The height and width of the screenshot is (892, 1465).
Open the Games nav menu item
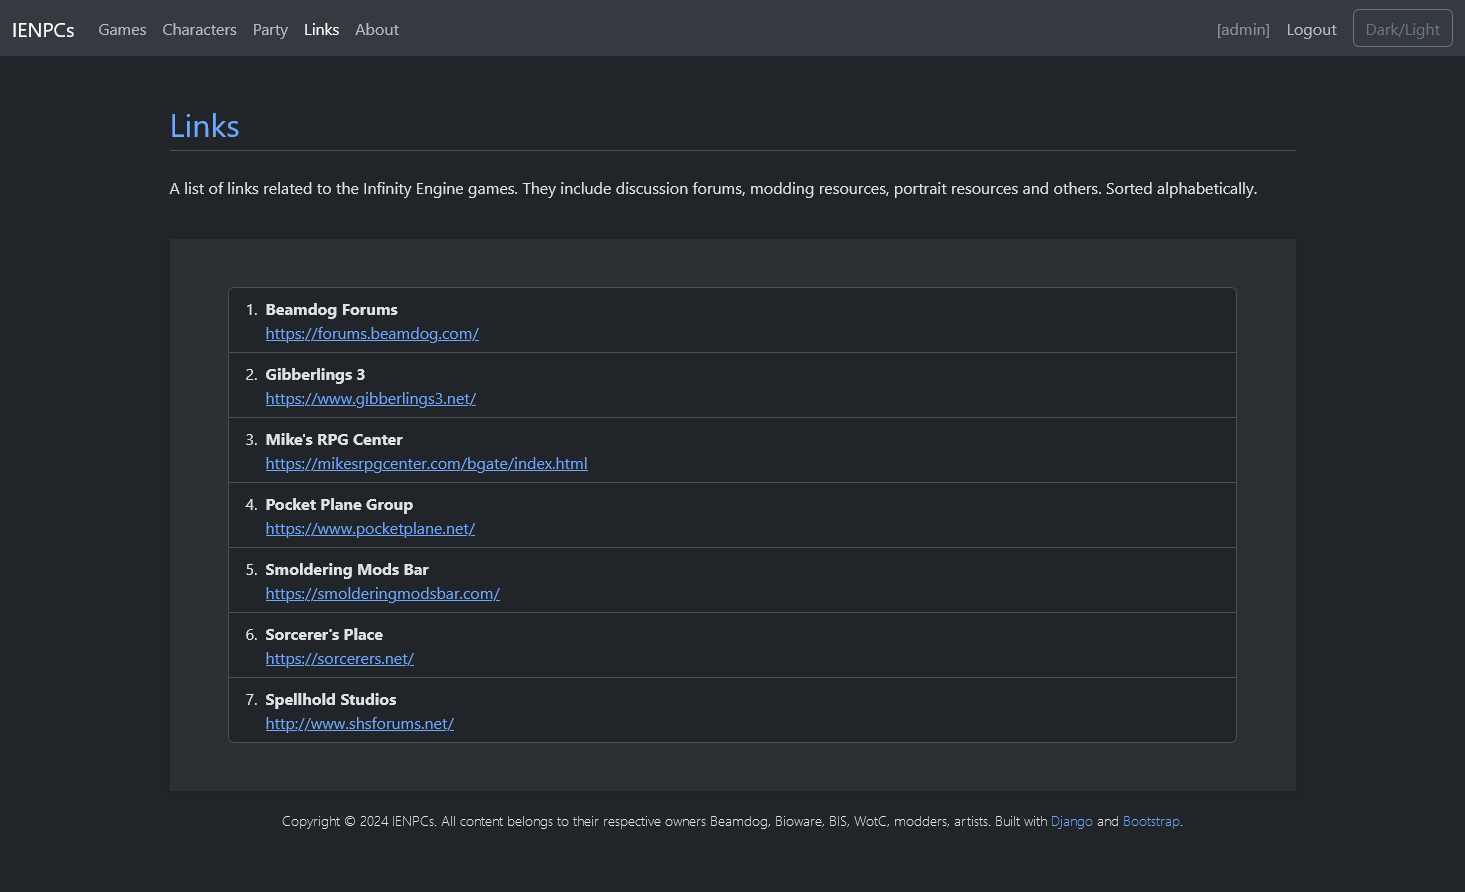click(122, 30)
